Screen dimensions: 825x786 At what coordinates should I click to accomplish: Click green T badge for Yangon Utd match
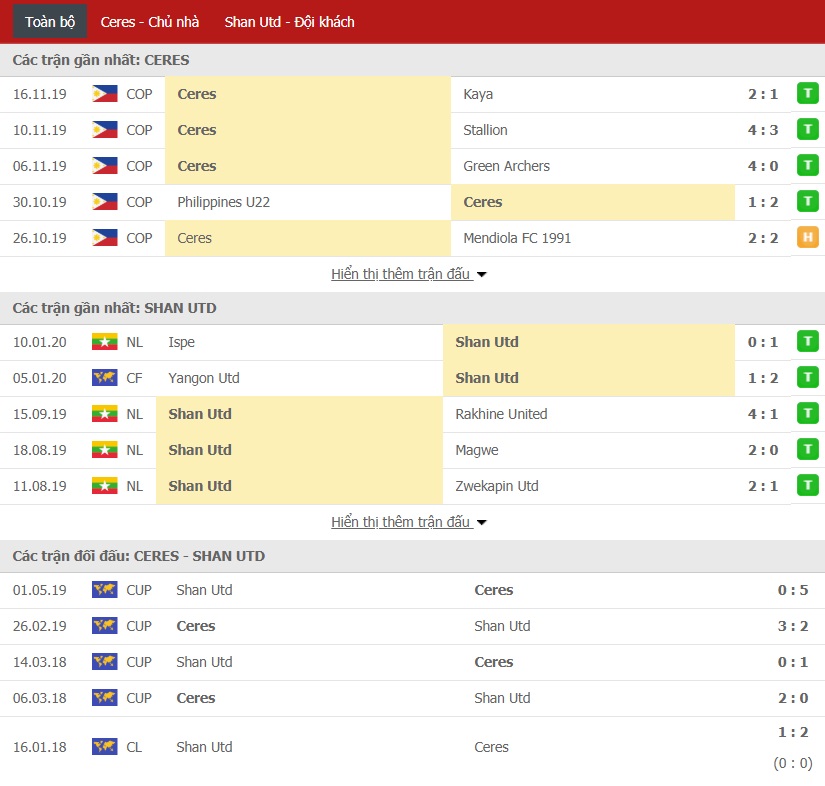[x=808, y=377]
